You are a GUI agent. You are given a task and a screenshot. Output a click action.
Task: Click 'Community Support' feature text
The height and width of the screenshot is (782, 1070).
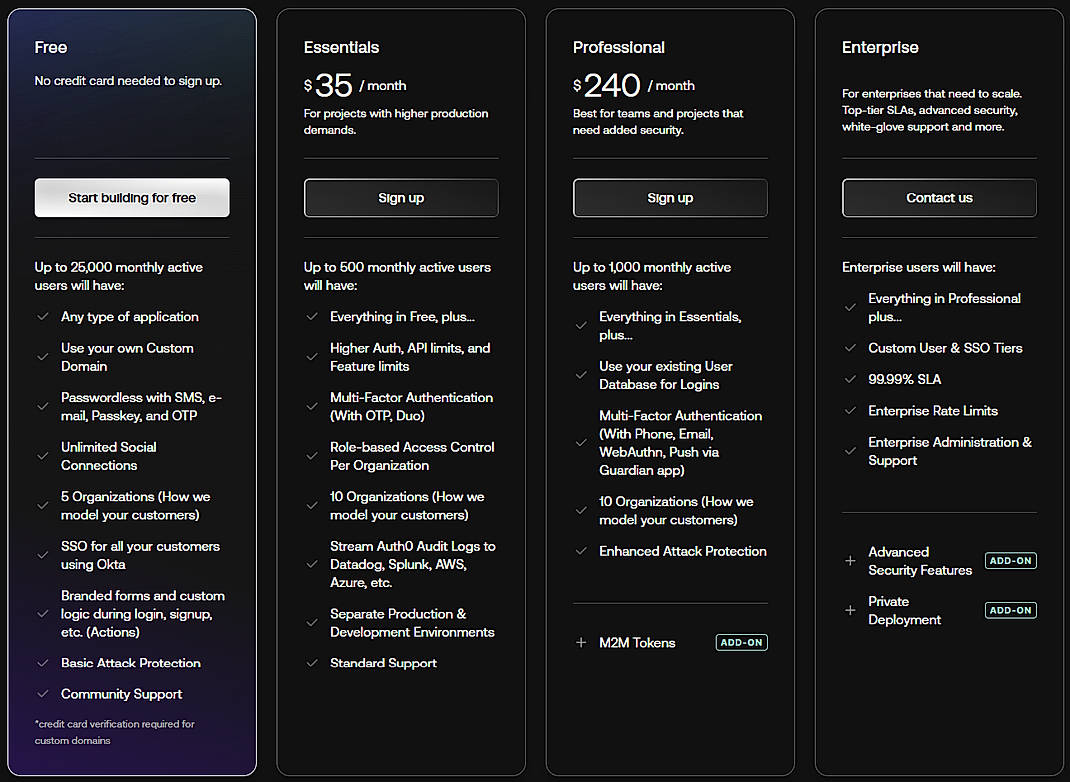(121, 694)
